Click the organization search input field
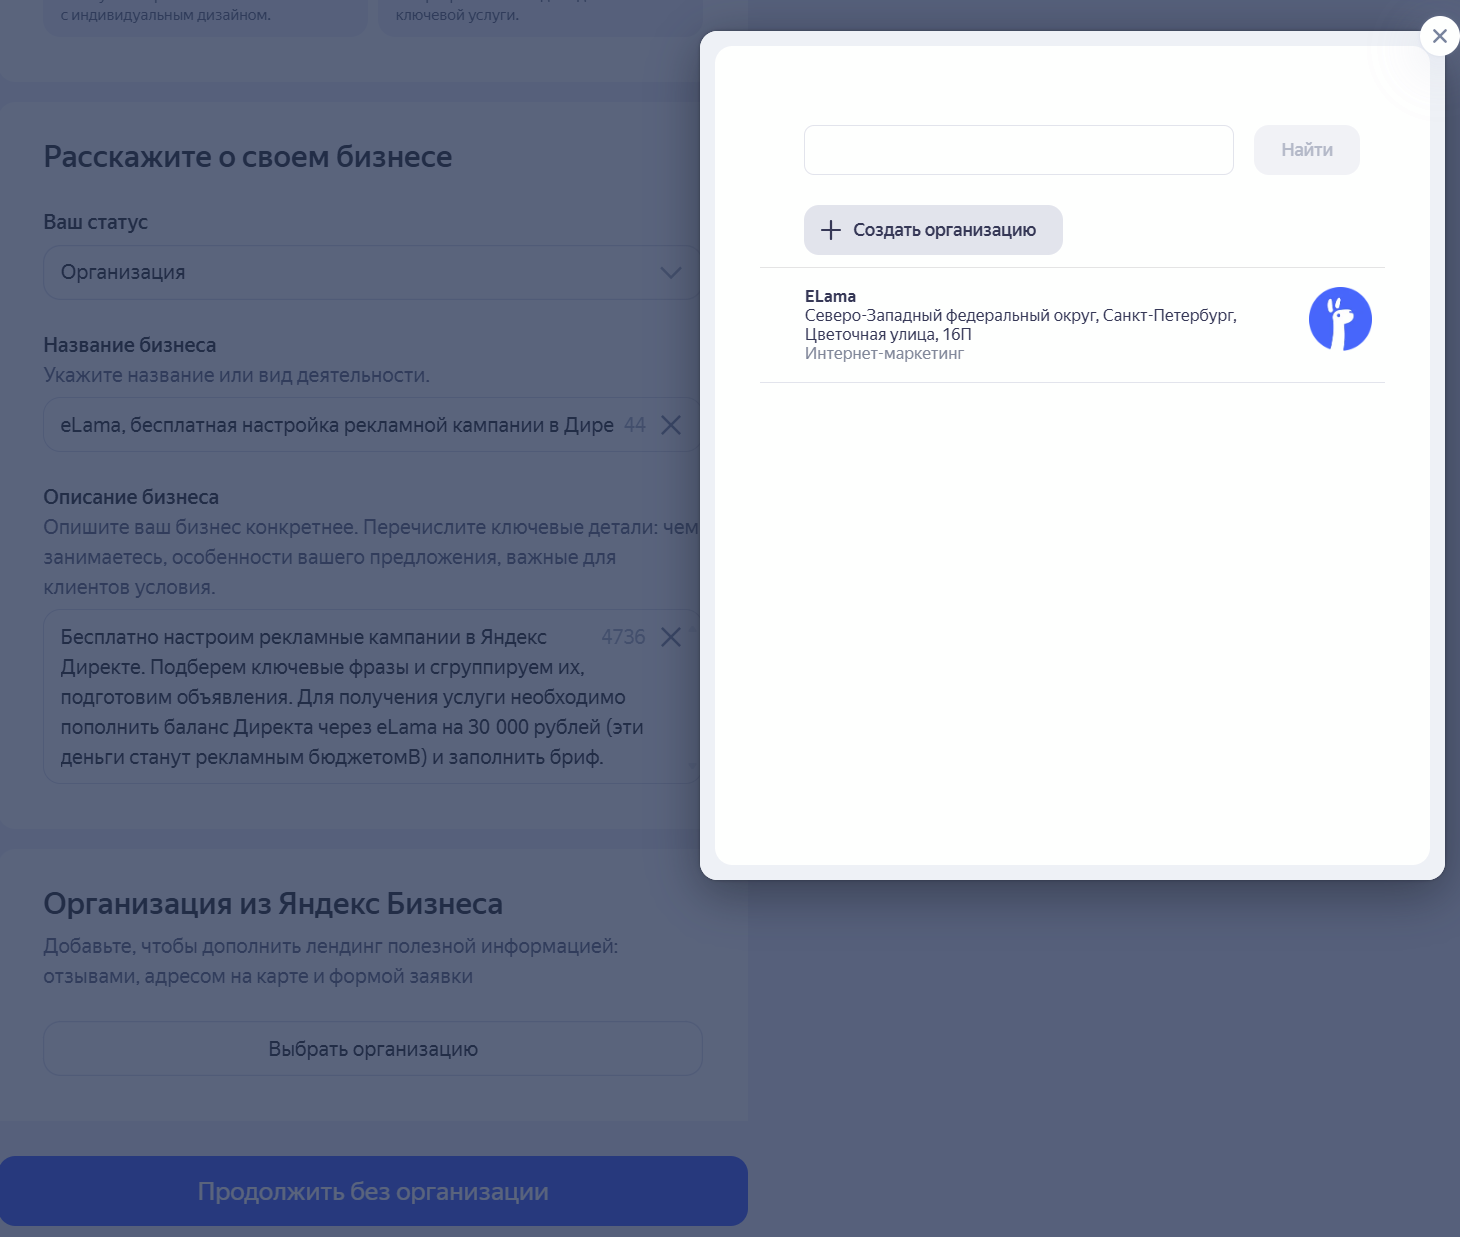Viewport: 1460px width, 1237px height. pos(1018,150)
